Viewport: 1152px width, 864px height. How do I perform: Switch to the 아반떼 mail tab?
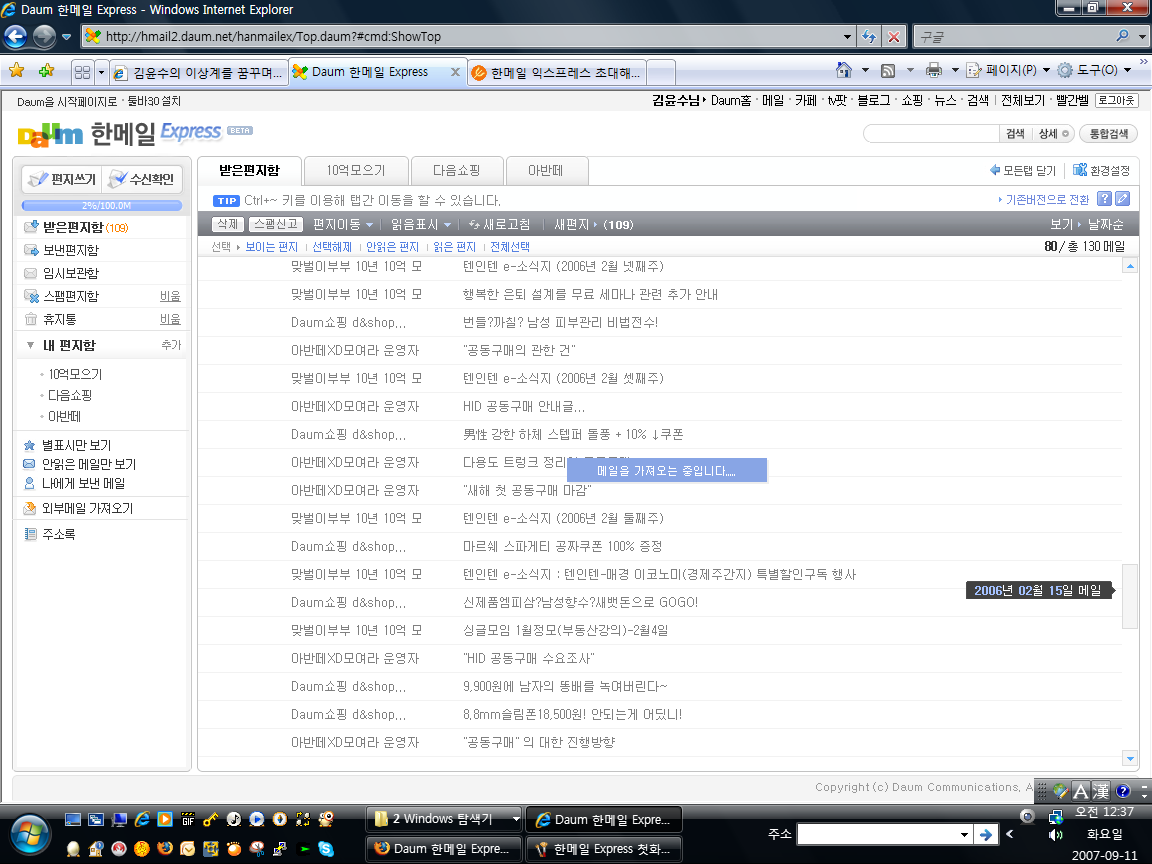[x=546, y=170]
